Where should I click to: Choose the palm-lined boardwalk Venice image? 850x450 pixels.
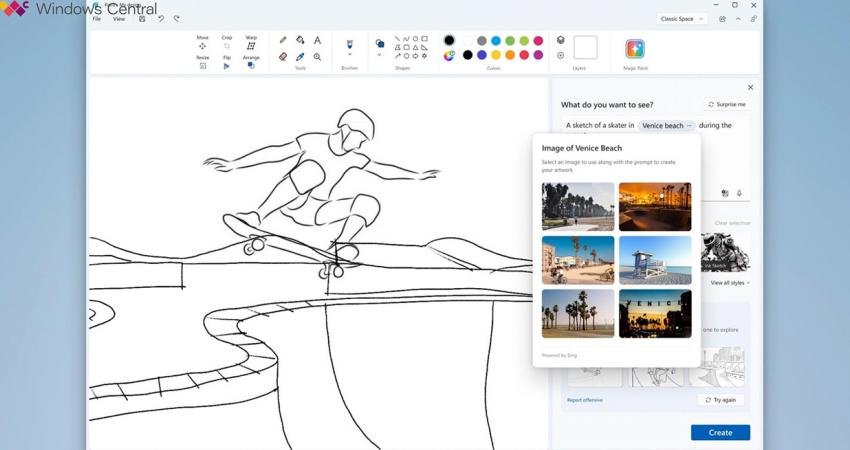click(578, 207)
